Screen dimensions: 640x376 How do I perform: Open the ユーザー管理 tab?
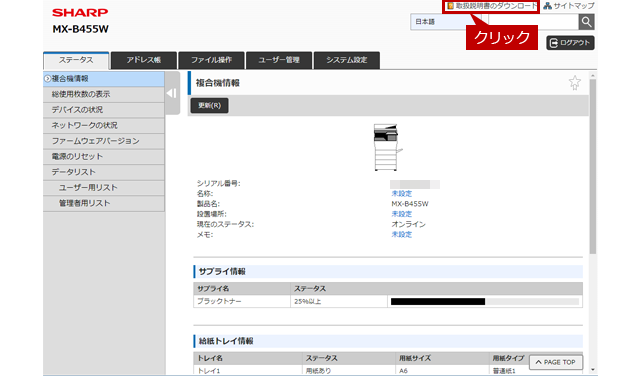tap(279, 60)
